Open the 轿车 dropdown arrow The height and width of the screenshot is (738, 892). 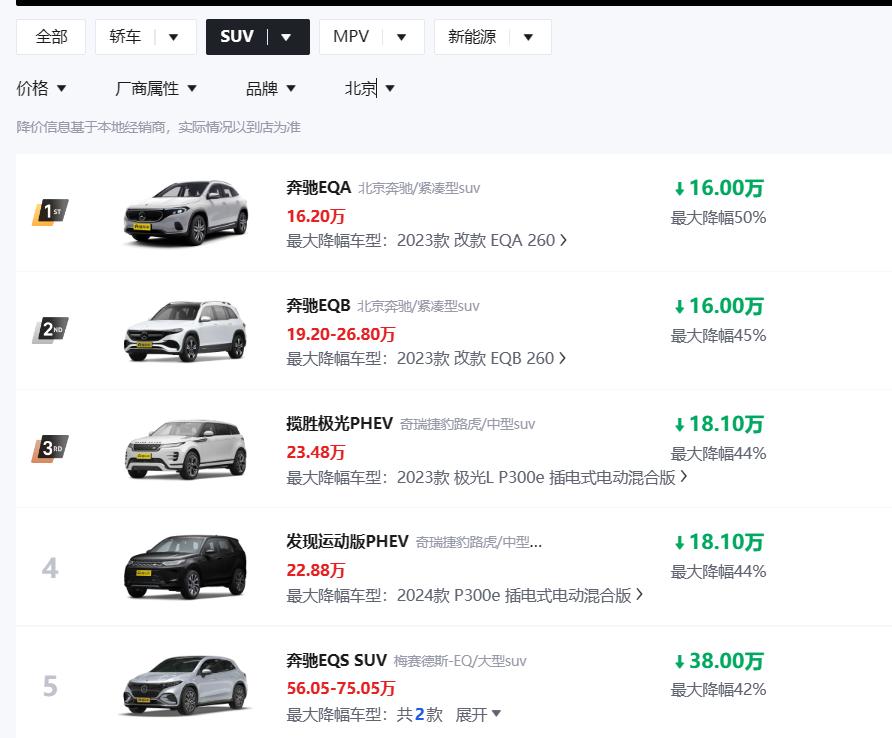click(x=174, y=38)
